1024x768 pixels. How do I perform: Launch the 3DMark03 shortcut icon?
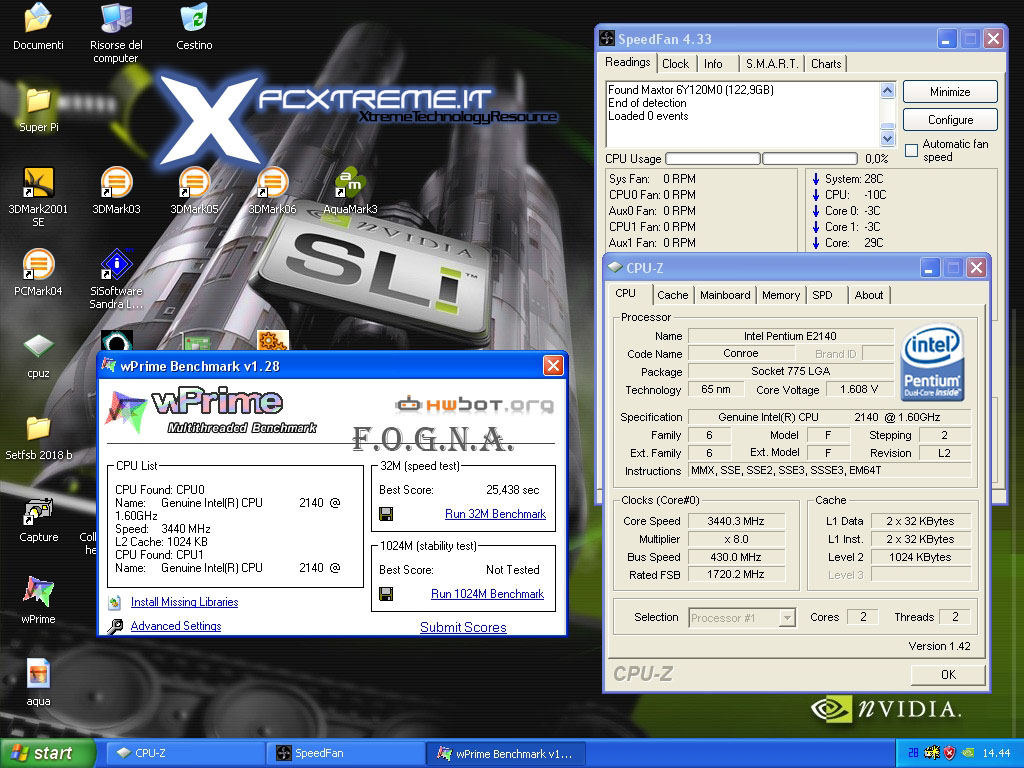(116, 182)
